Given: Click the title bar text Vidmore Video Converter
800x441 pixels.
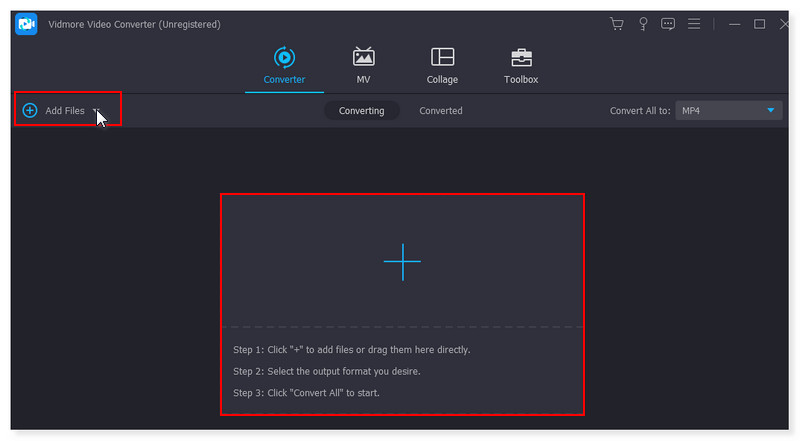Looking at the screenshot, I should pos(134,24).
